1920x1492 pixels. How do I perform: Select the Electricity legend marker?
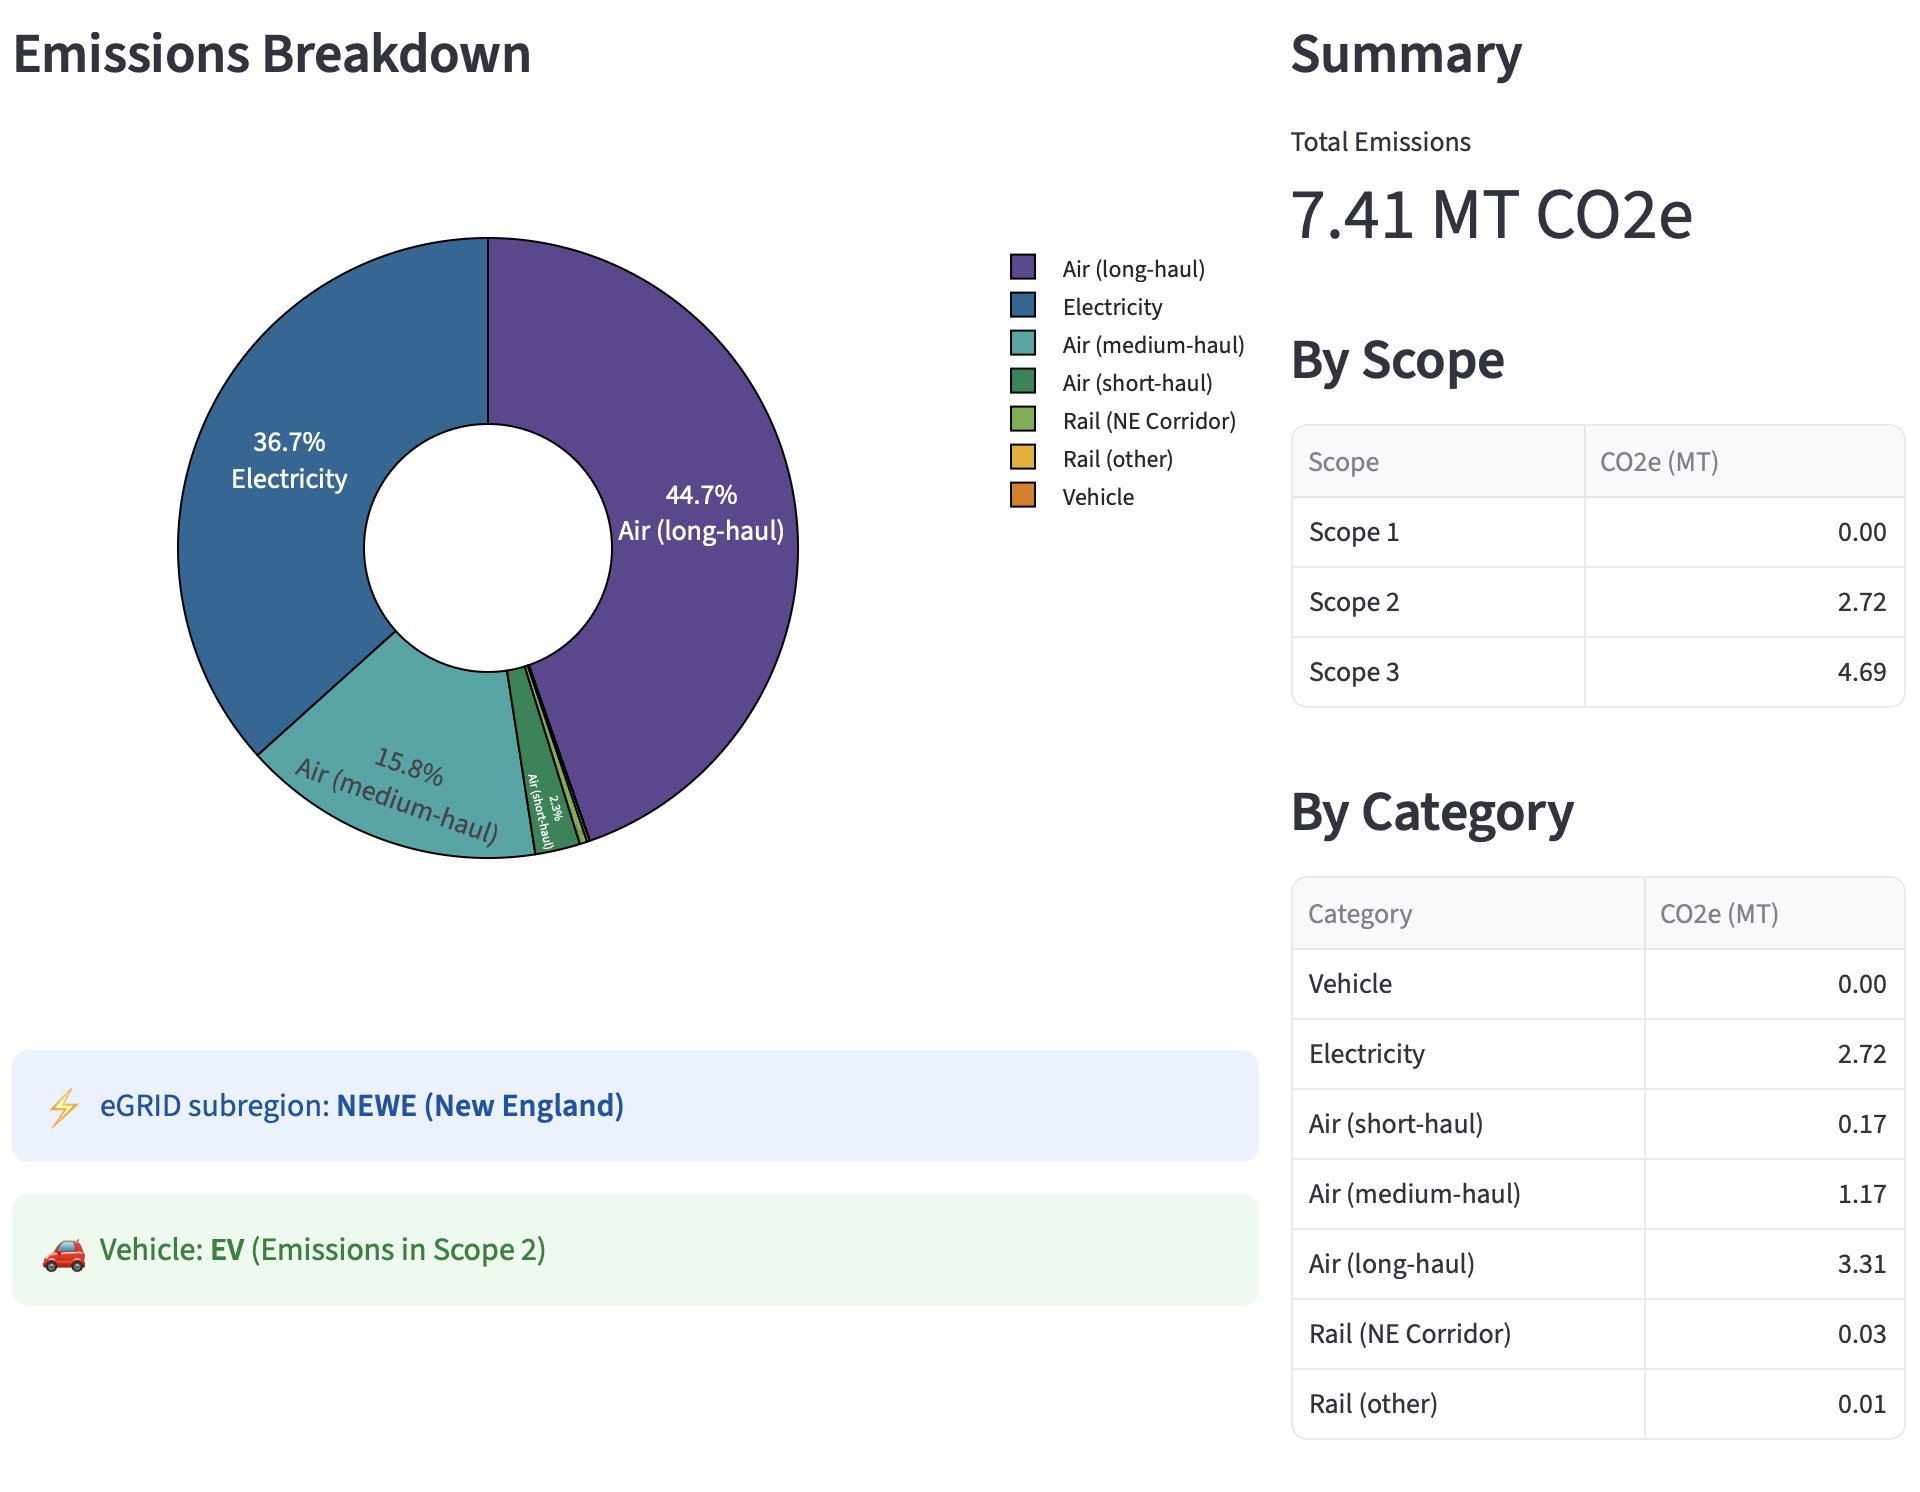[1023, 306]
